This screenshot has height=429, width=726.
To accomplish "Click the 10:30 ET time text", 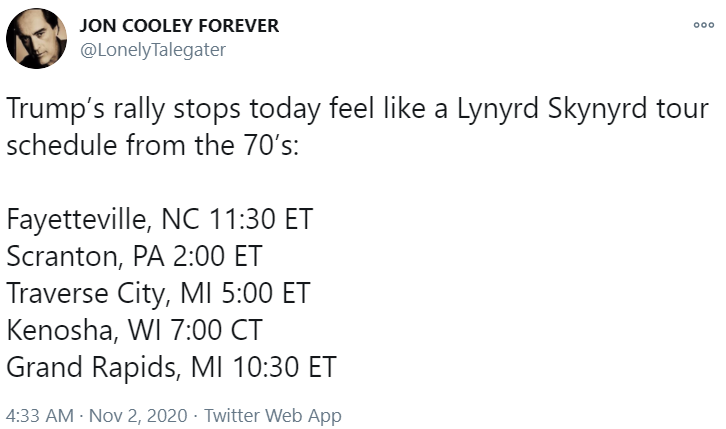I will [x=285, y=367].
